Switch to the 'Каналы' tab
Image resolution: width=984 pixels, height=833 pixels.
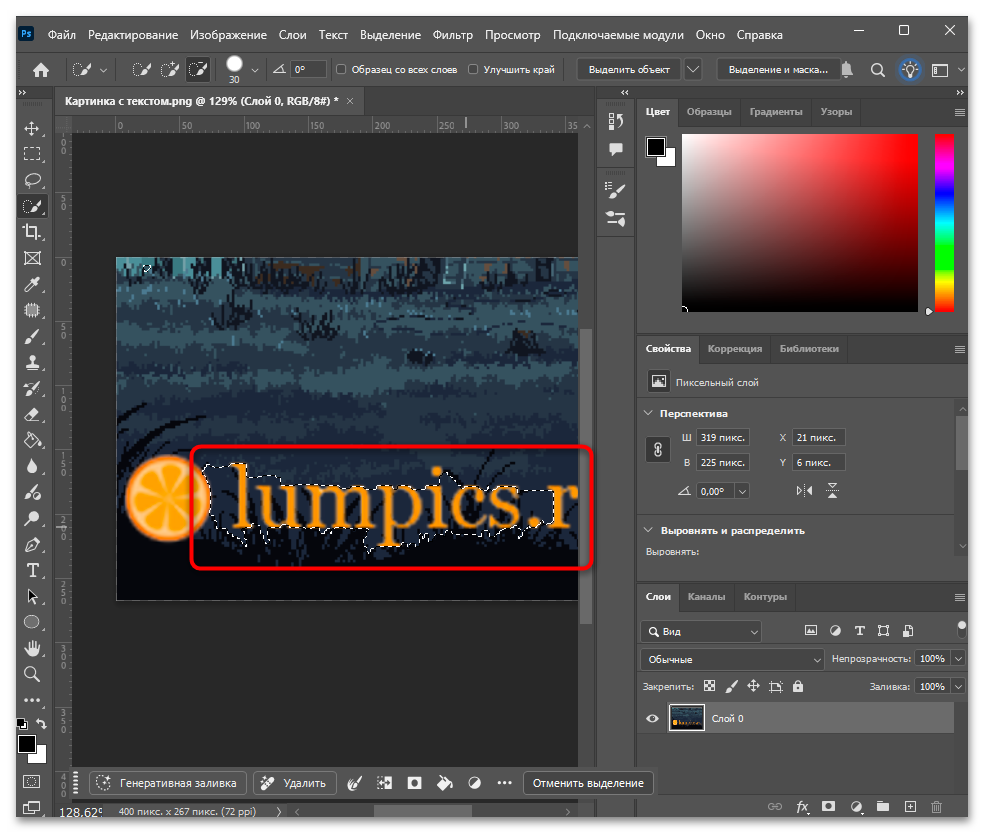click(x=706, y=597)
